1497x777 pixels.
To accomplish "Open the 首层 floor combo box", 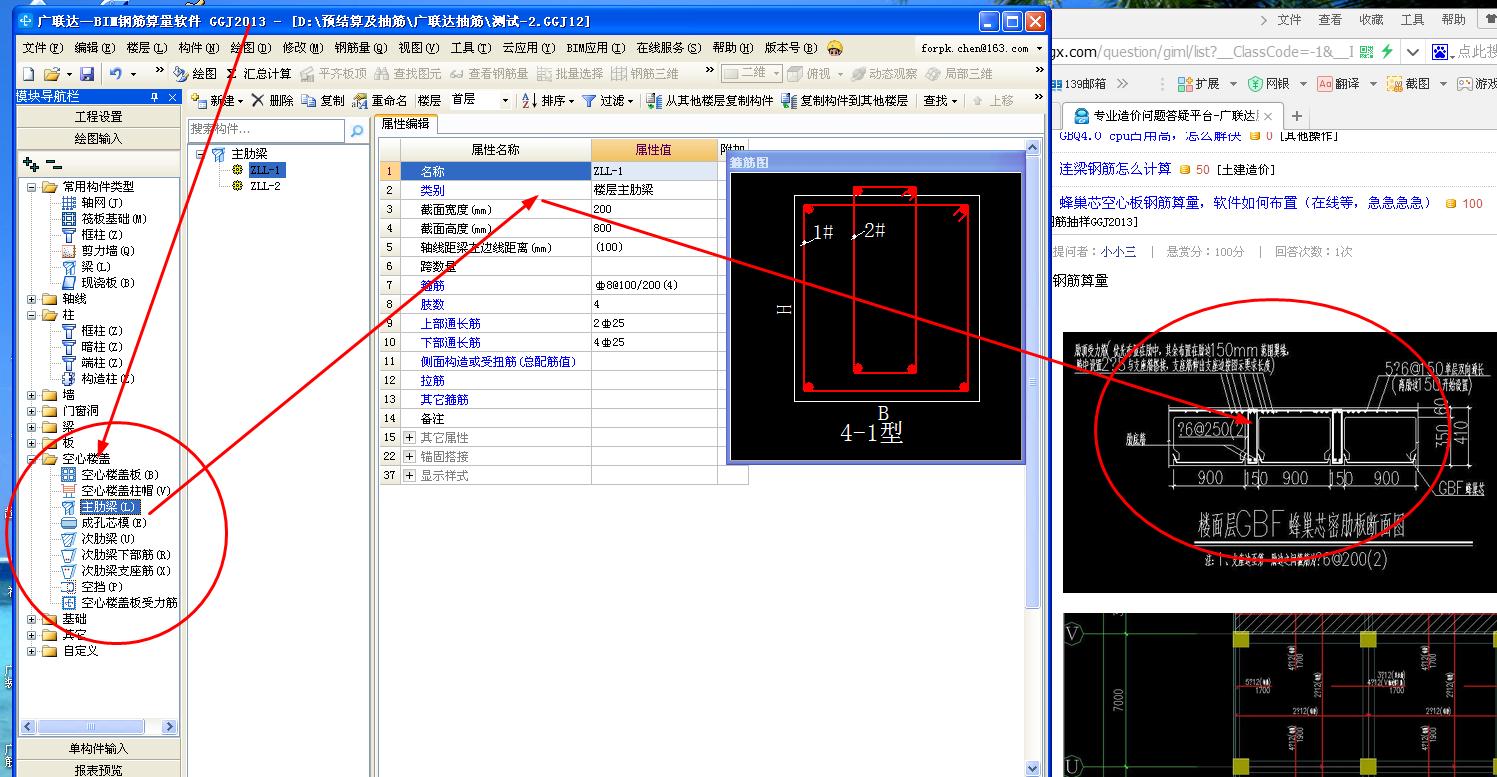I will pos(479,101).
